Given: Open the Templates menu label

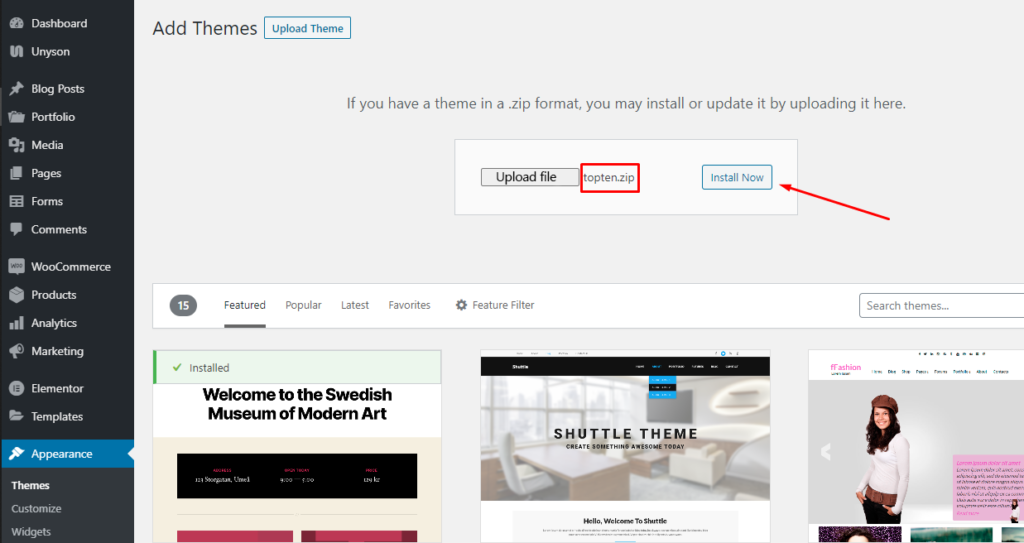Looking at the screenshot, I should tap(57, 416).
